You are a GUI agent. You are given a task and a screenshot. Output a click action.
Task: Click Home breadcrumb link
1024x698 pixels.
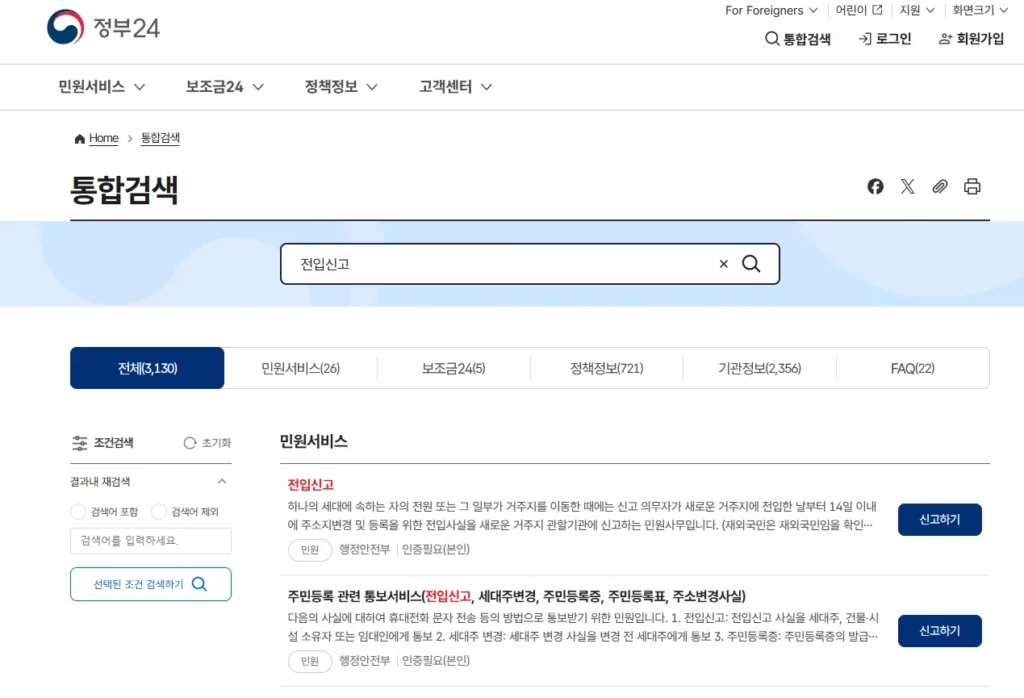point(103,138)
